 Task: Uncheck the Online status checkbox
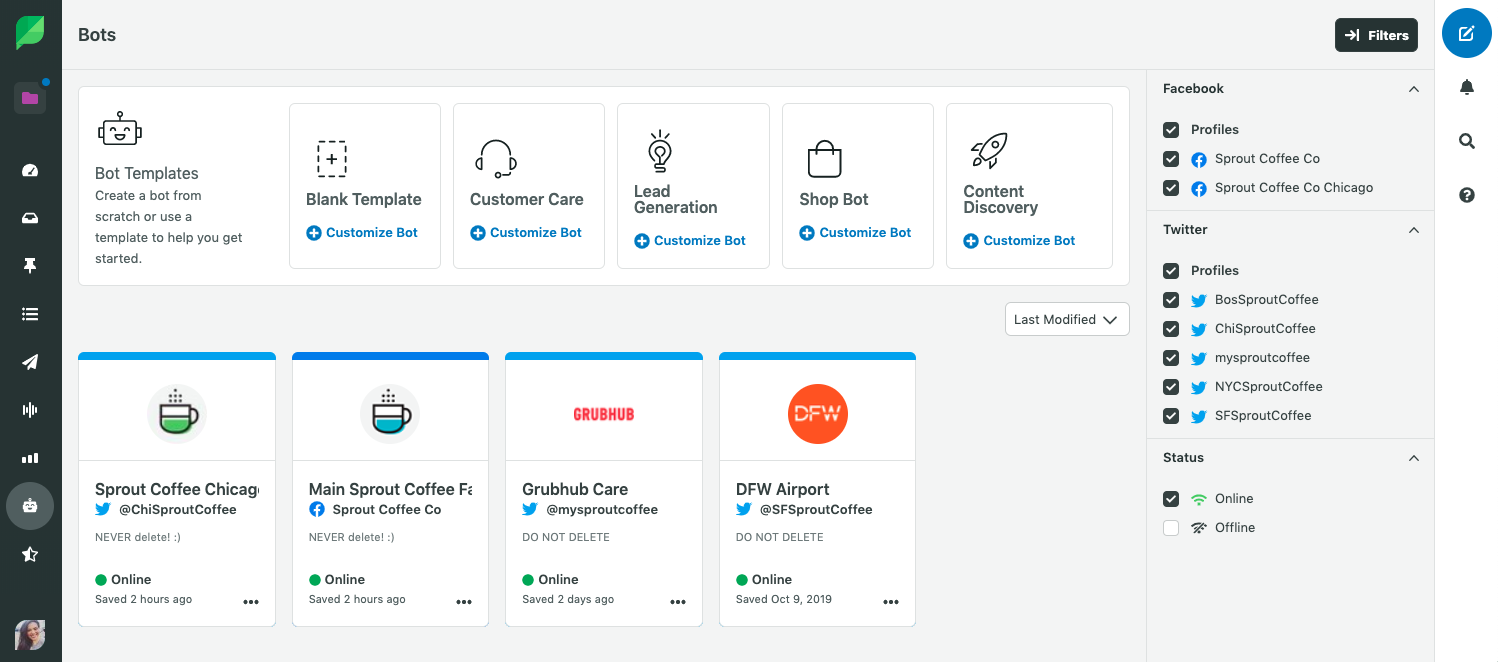coord(1171,499)
